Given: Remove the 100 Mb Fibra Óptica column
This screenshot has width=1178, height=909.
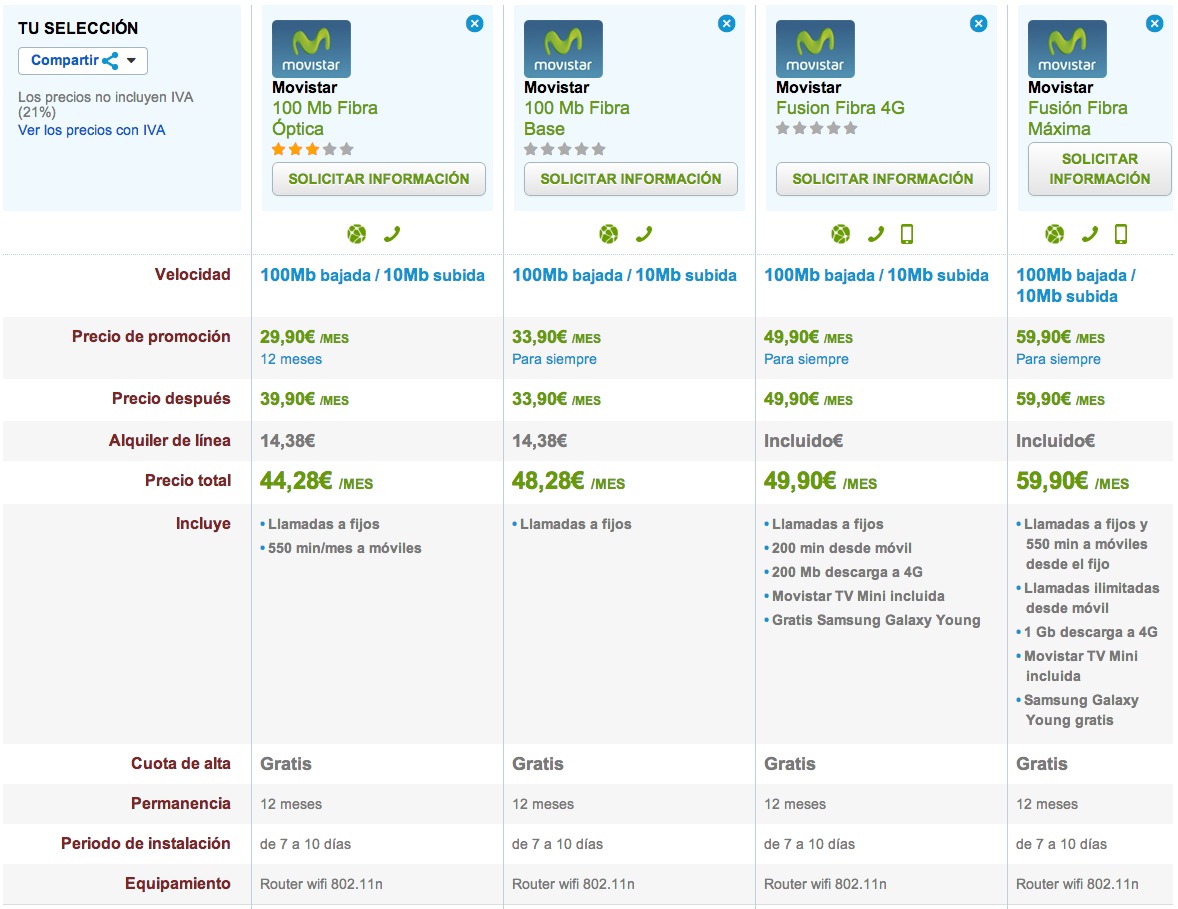Looking at the screenshot, I should [474, 24].
